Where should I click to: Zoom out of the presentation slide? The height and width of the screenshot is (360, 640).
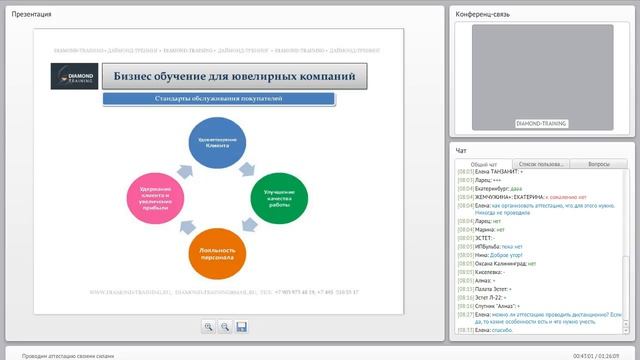(224, 327)
